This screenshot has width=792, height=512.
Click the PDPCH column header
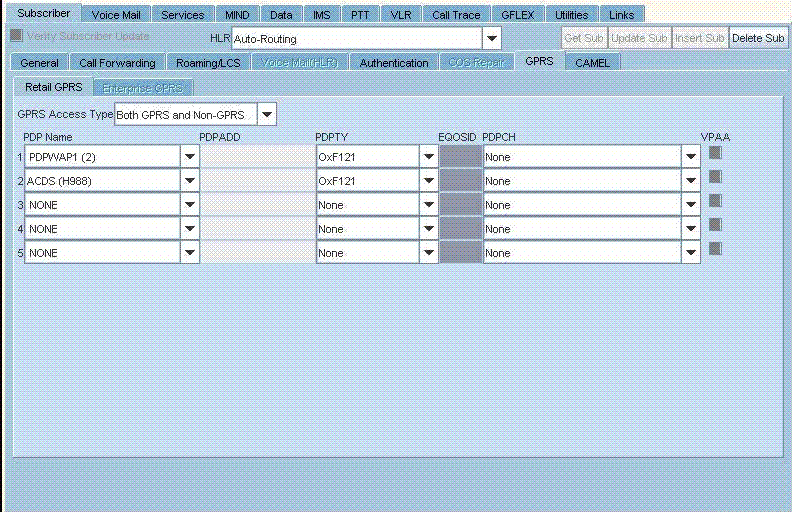click(x=499, y=137)
